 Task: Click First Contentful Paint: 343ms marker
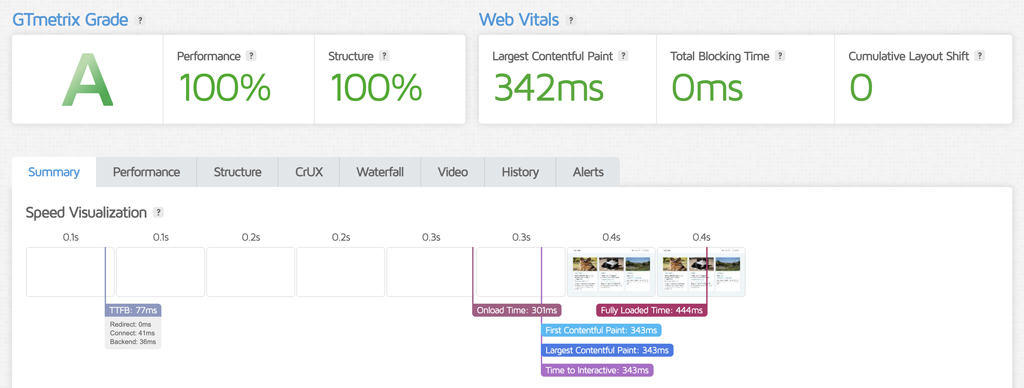click(x=601, y=331)
